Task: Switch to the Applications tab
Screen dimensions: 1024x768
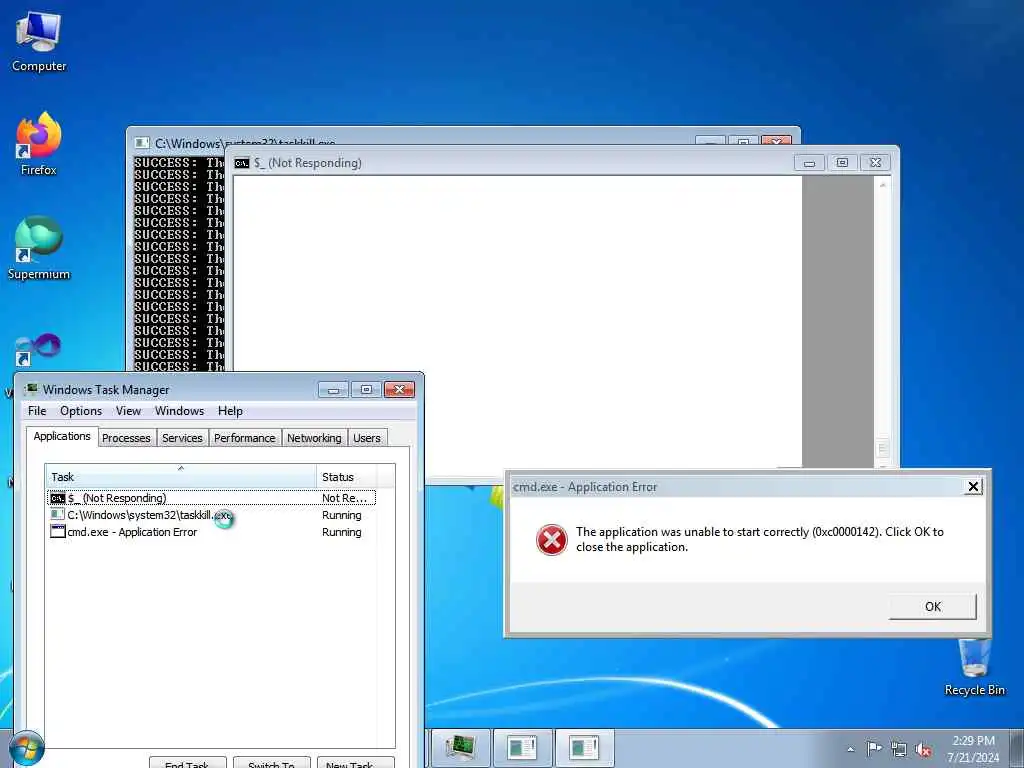Action: pyautogui.click(x=62, y=436)
